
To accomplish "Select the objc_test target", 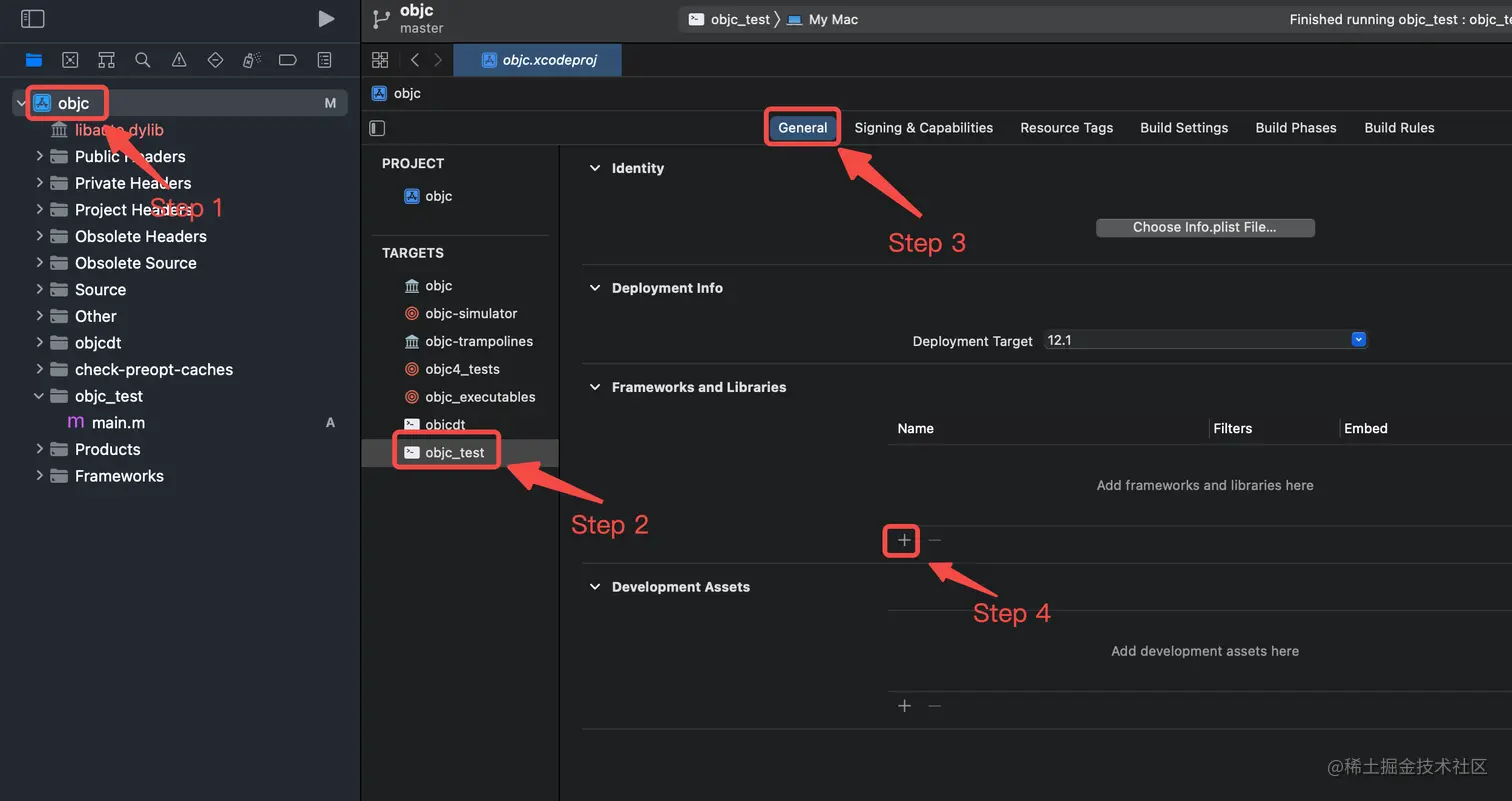I will 459,452.
